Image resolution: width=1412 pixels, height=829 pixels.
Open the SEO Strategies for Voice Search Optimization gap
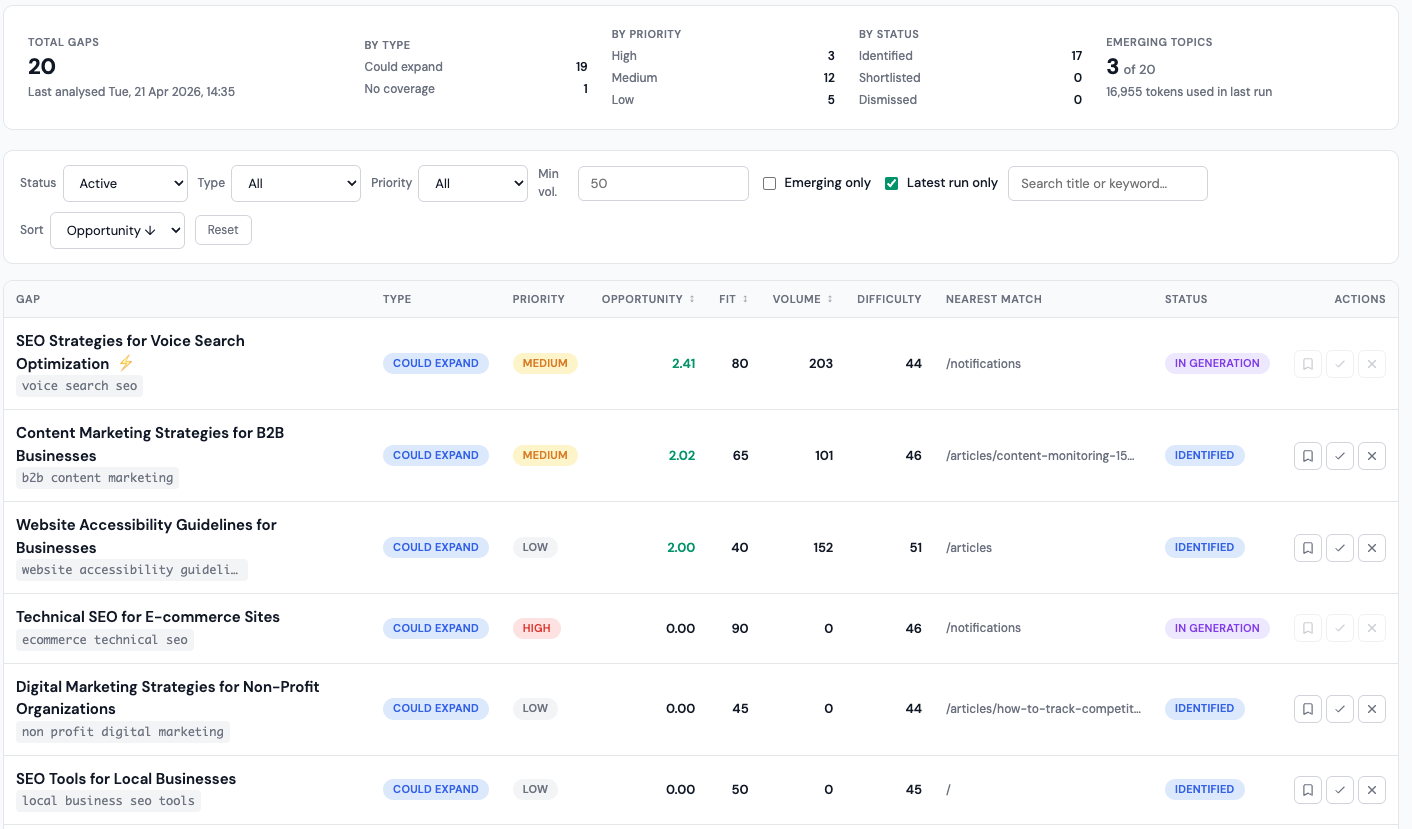tap(130, 352)
